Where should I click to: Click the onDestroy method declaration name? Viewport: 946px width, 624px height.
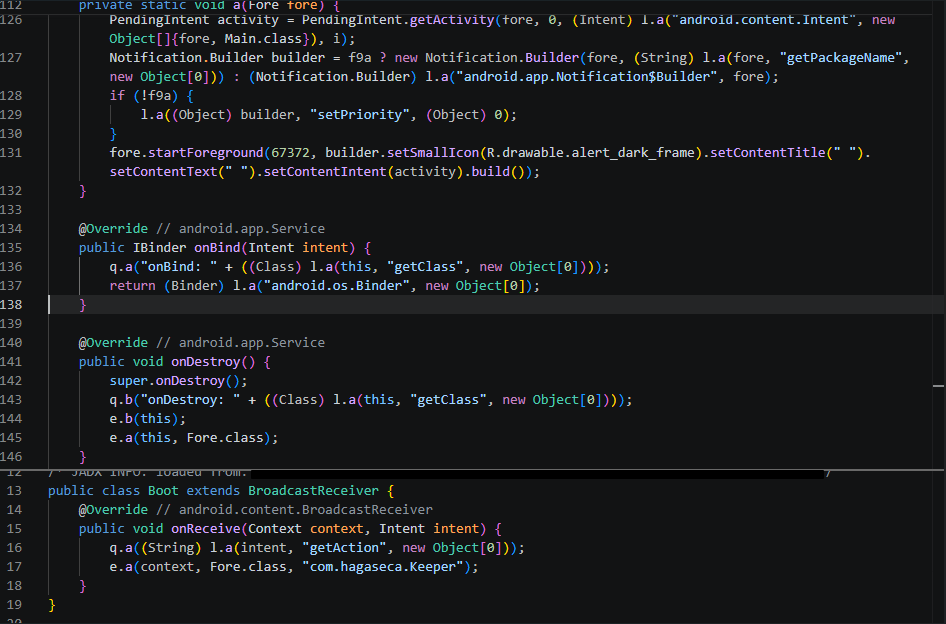point(206,362)
